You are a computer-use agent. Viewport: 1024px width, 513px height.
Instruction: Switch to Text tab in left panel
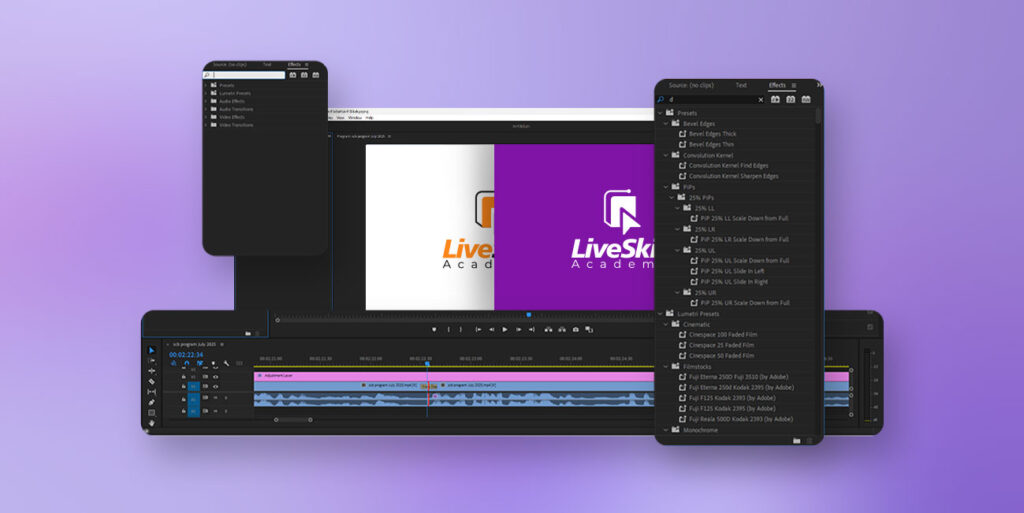(267, 65)
